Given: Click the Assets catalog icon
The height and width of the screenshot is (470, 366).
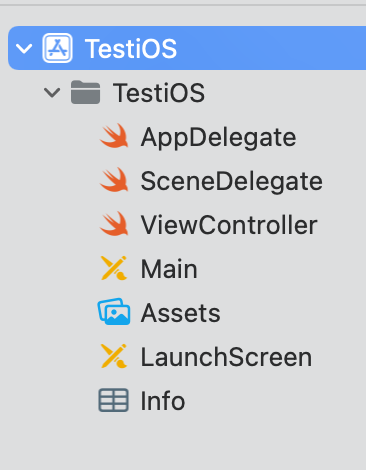Looking at the screenshot, I should [x=114, y=312].
